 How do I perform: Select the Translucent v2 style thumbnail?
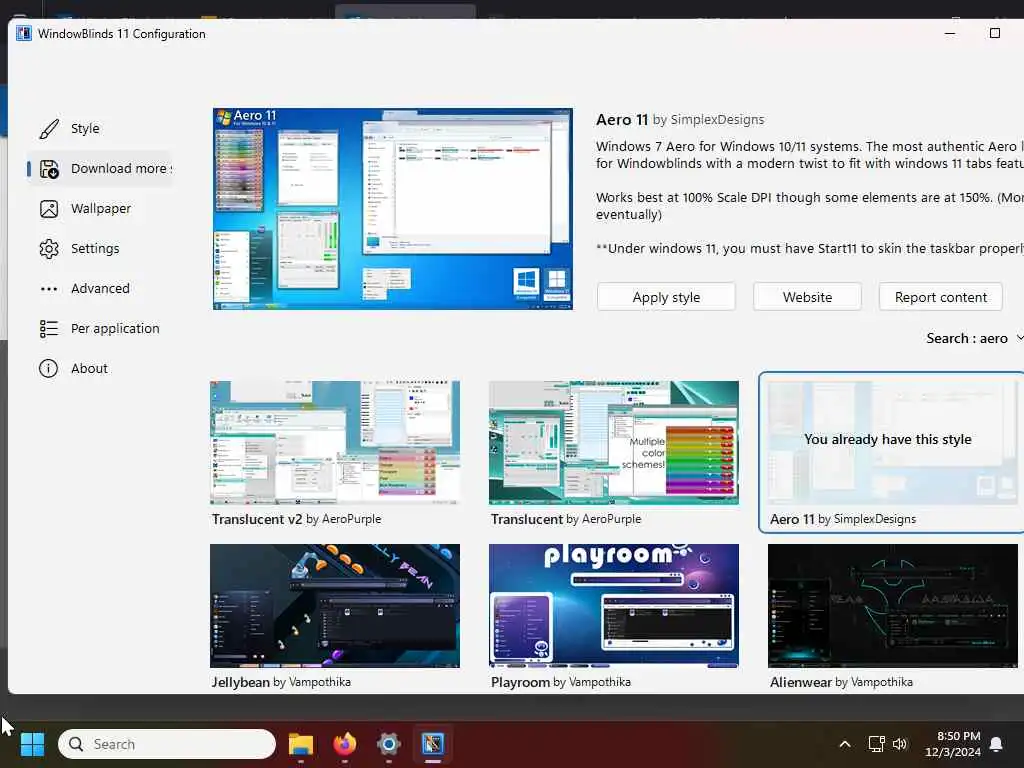coord(335,443)
